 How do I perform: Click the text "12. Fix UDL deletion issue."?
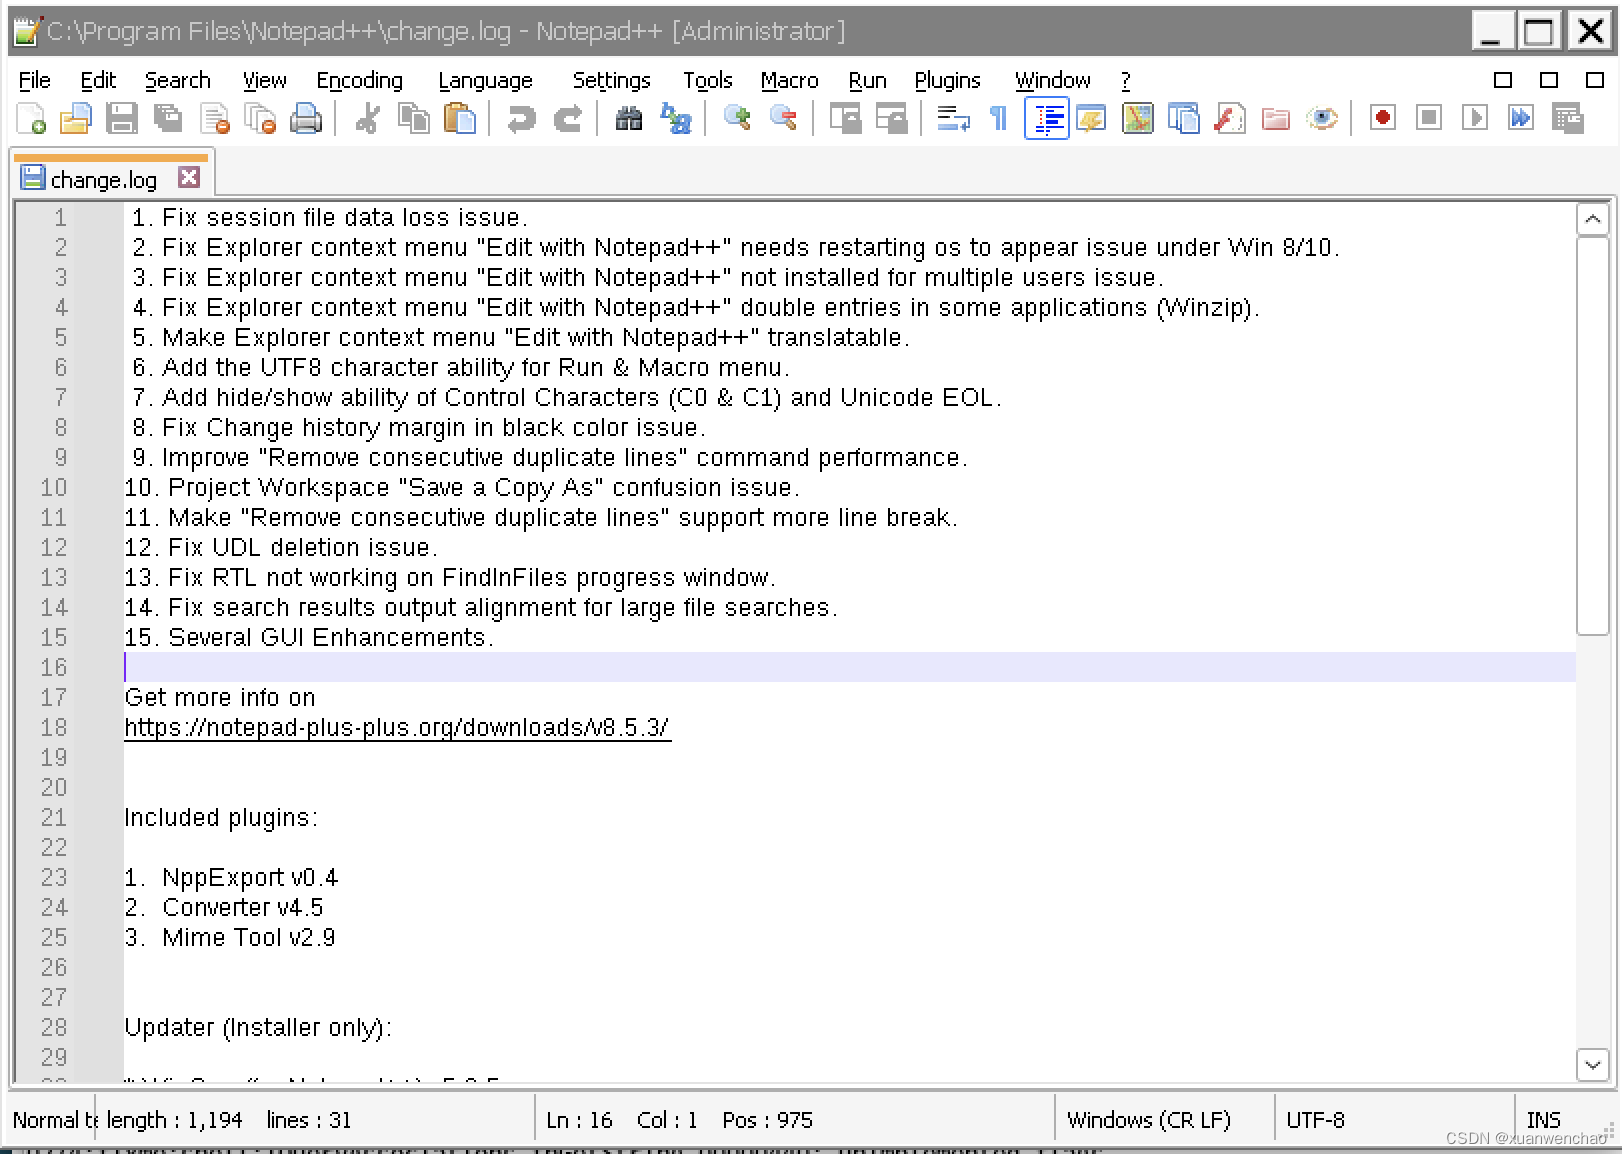tap(281, 547)
